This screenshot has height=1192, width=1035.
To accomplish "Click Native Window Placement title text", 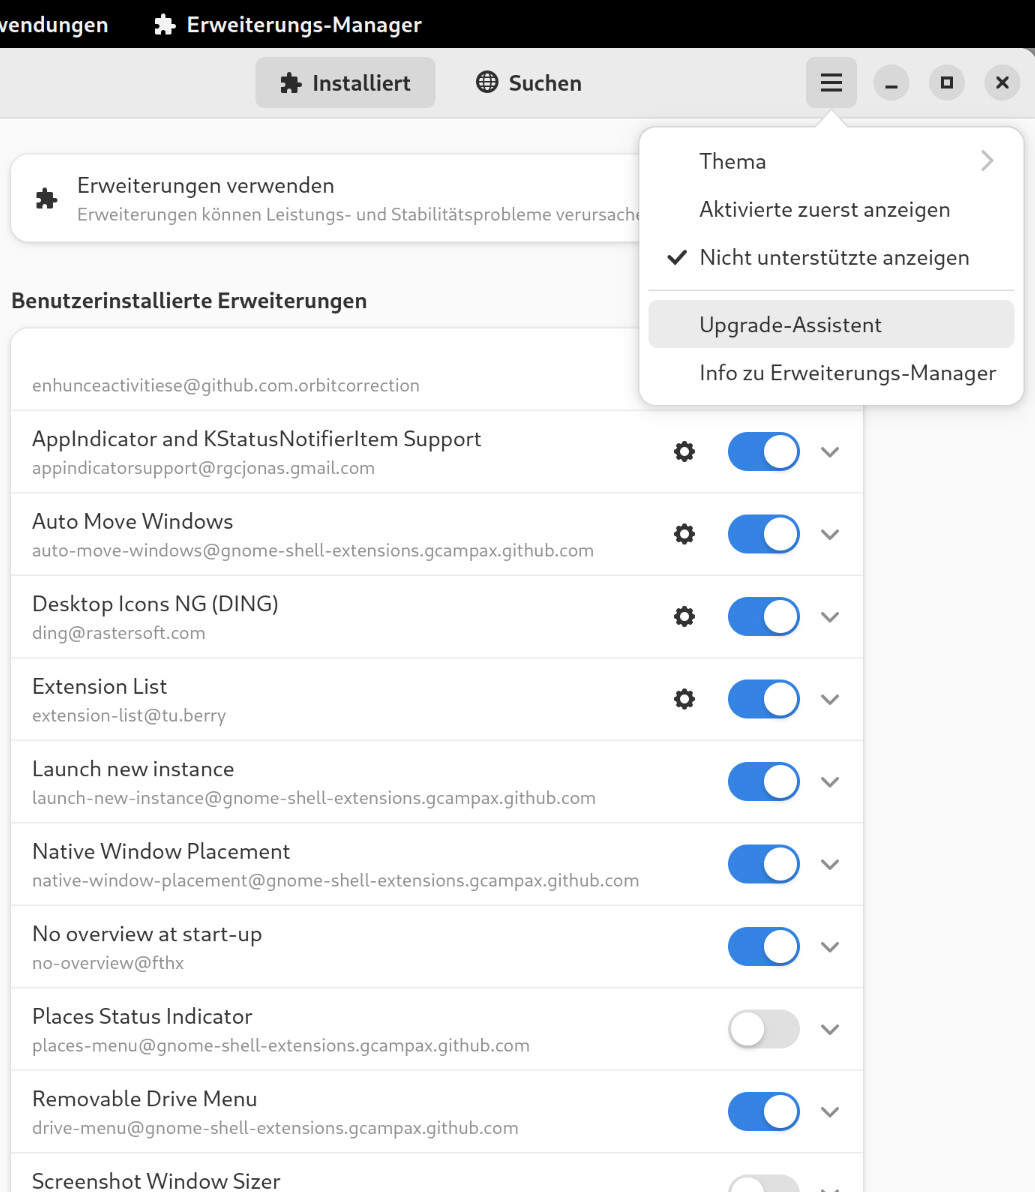I will click(161, 851).
